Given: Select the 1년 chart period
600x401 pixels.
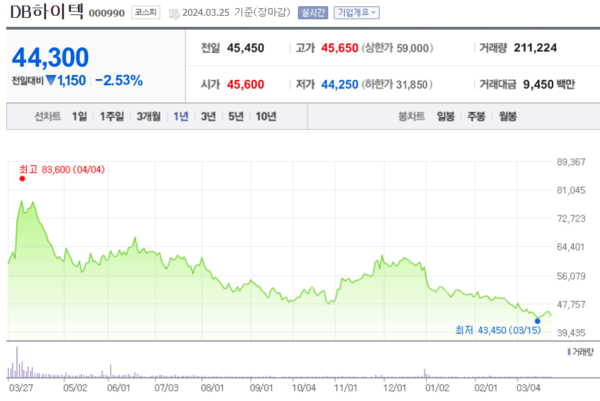Looking at the screenshot, I should [180, 117].
